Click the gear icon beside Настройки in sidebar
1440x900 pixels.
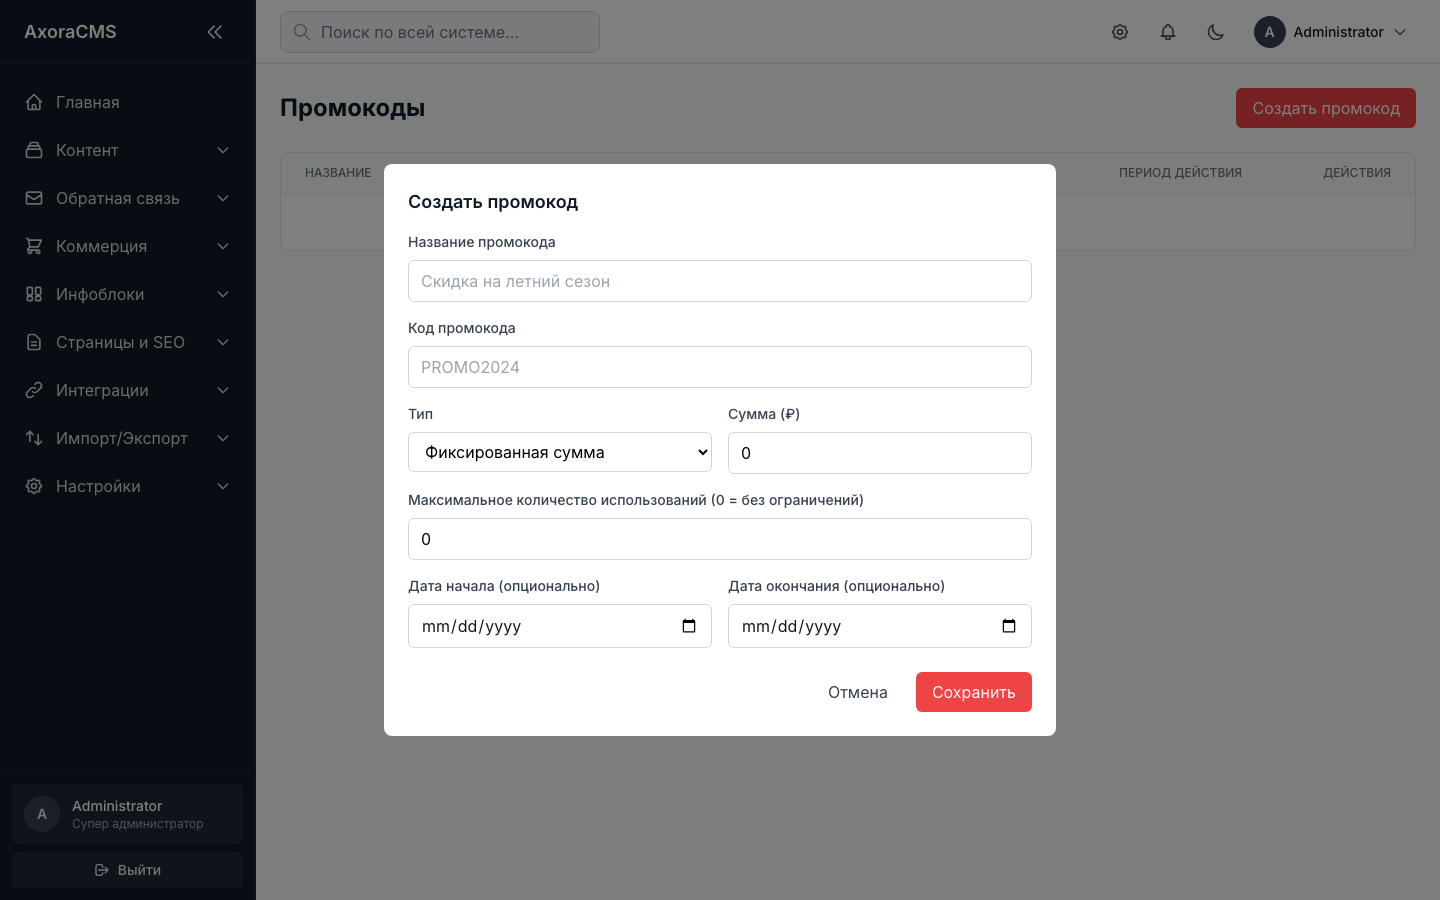(34, 486)
